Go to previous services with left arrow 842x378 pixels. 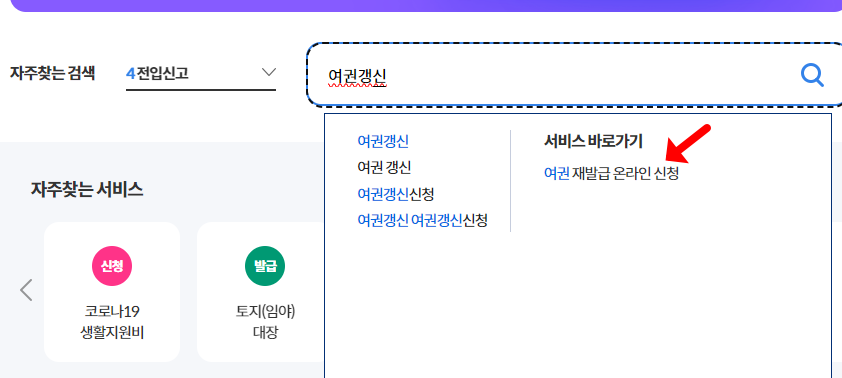coord(26,290)
